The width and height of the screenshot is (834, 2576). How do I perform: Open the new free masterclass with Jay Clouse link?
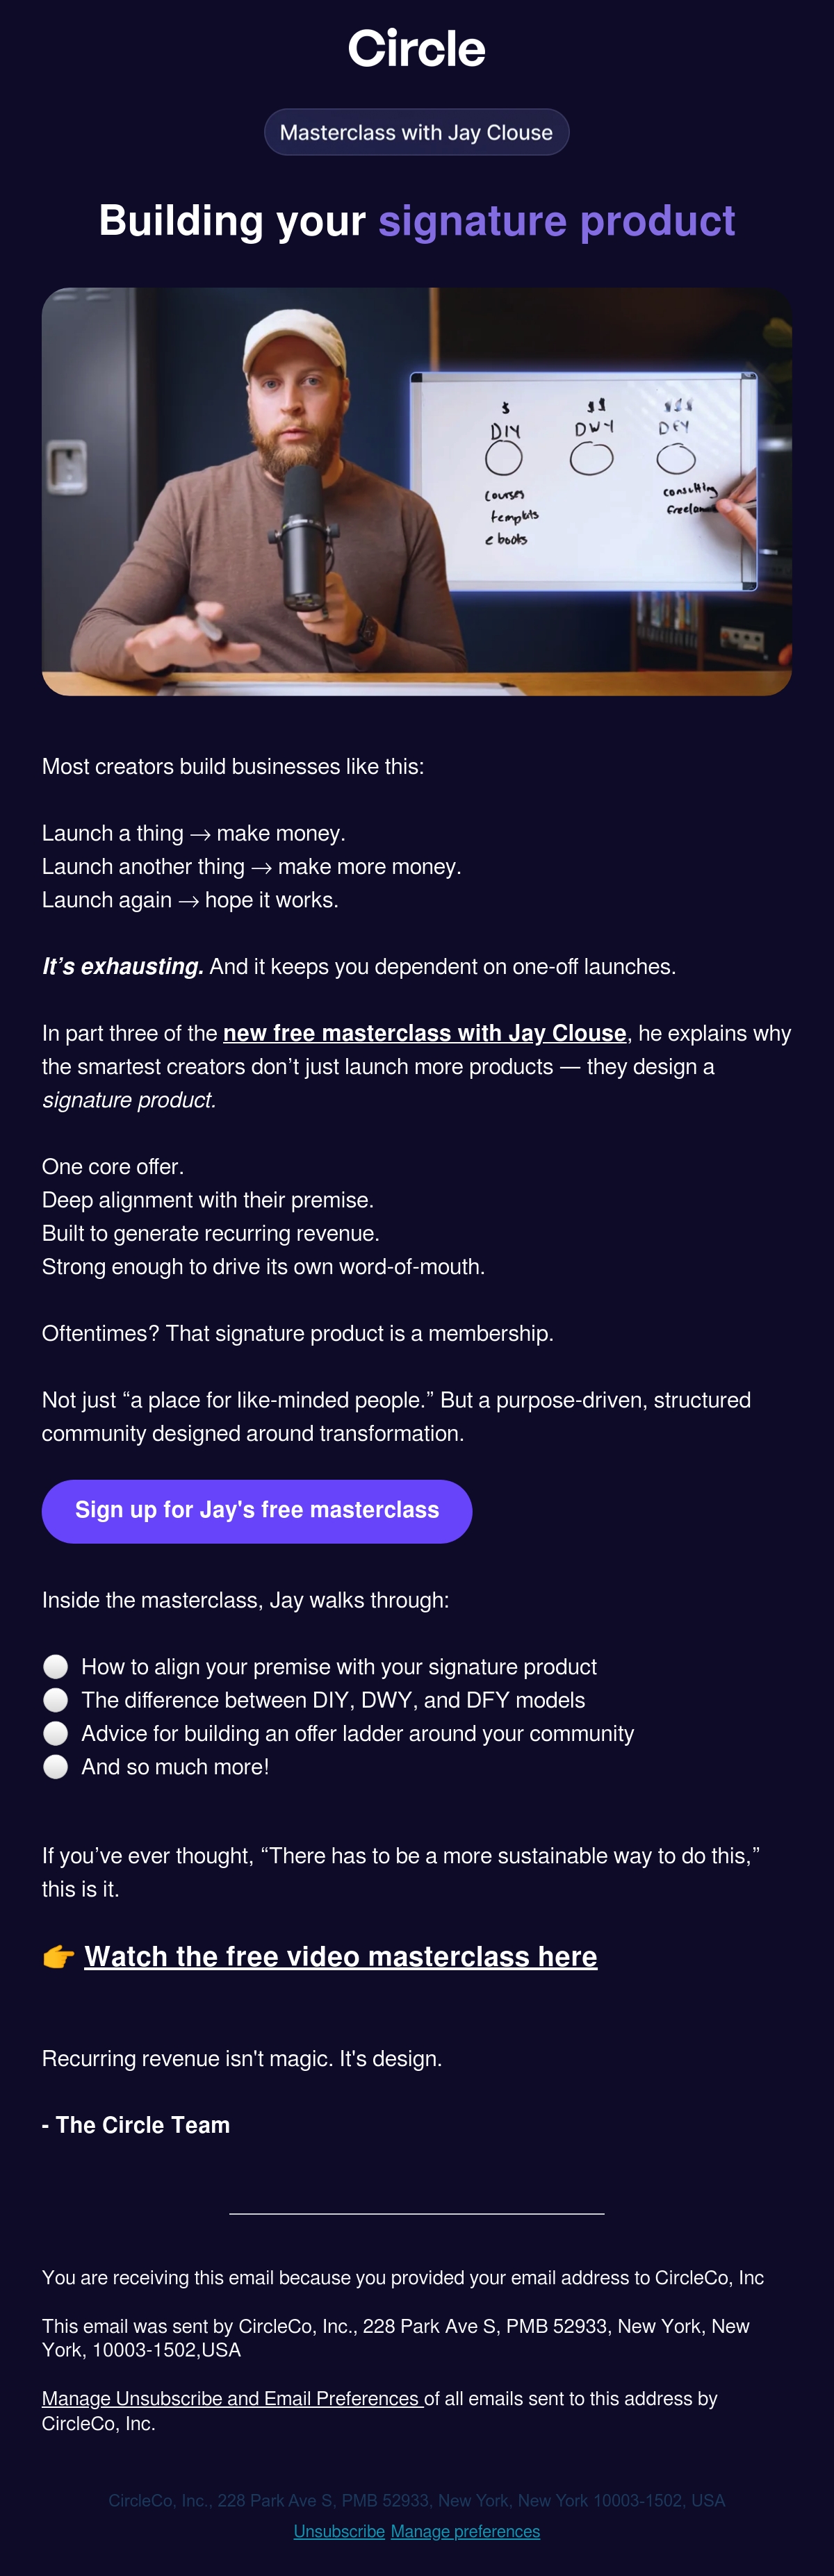click(425, 1033)
